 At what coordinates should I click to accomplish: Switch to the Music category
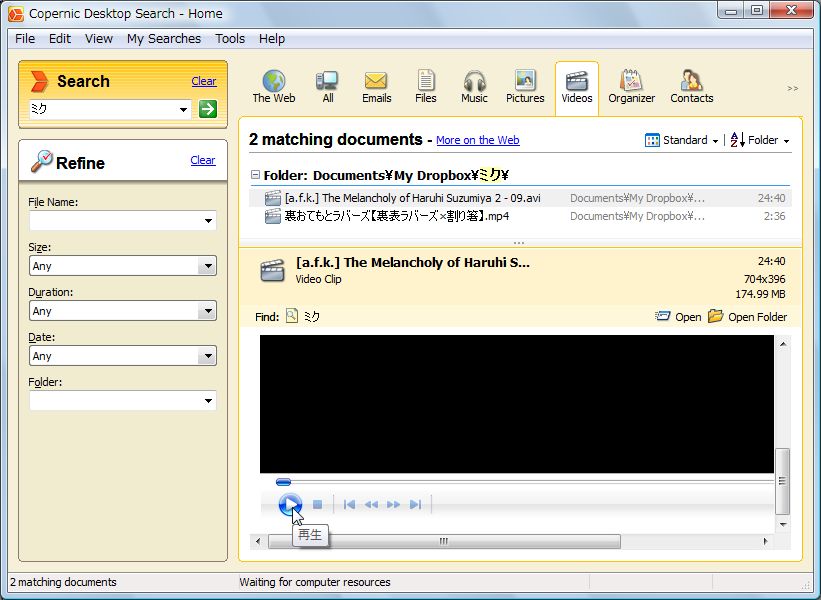474,87
